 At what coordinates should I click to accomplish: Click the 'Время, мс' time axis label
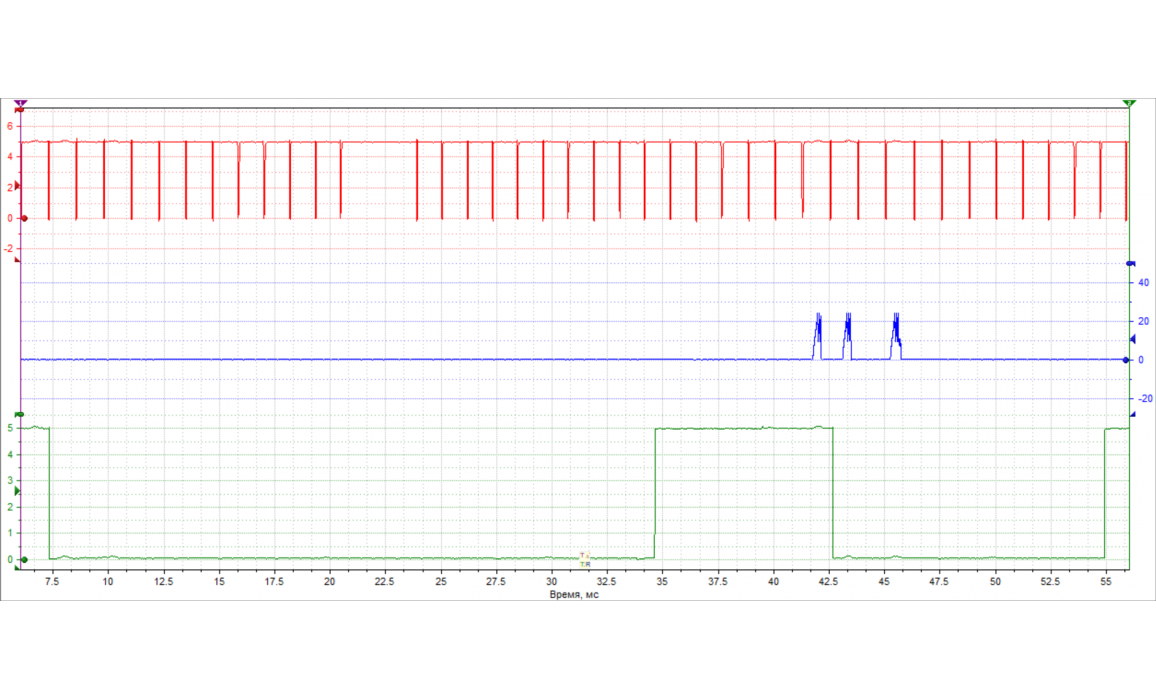point(577,594)
